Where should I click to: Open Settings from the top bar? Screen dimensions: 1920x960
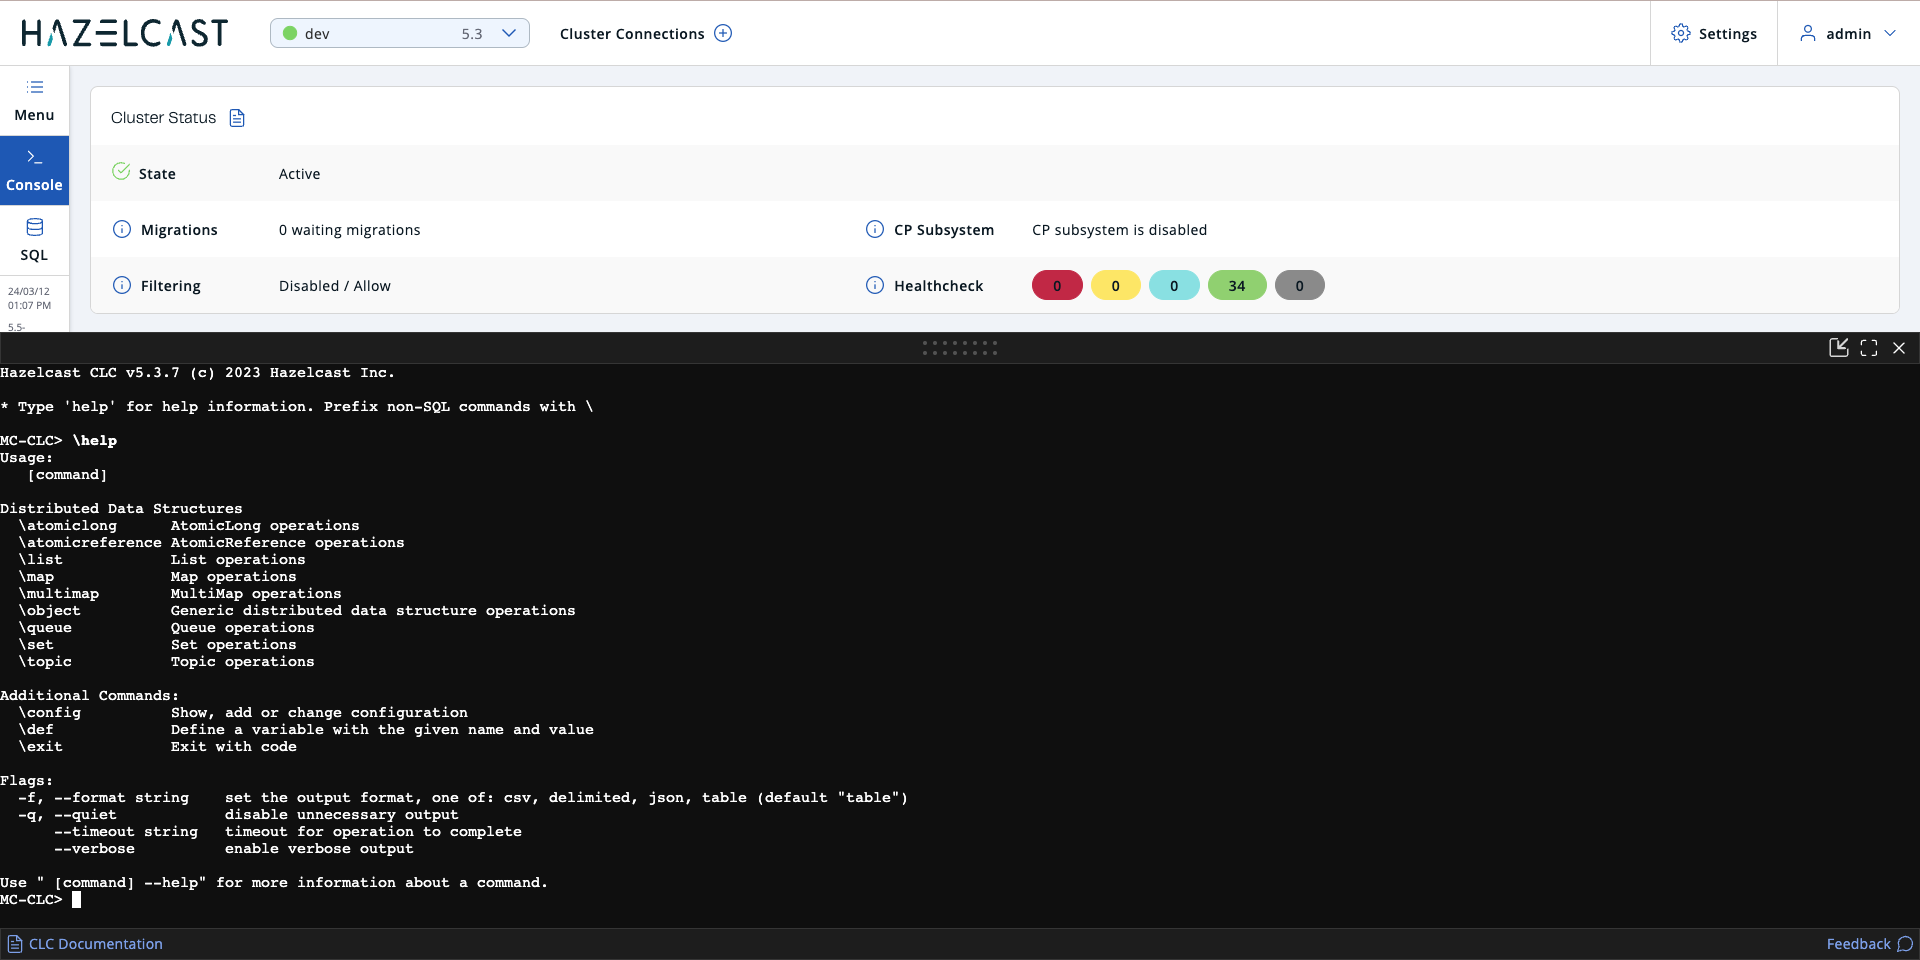coord(1713,33)
